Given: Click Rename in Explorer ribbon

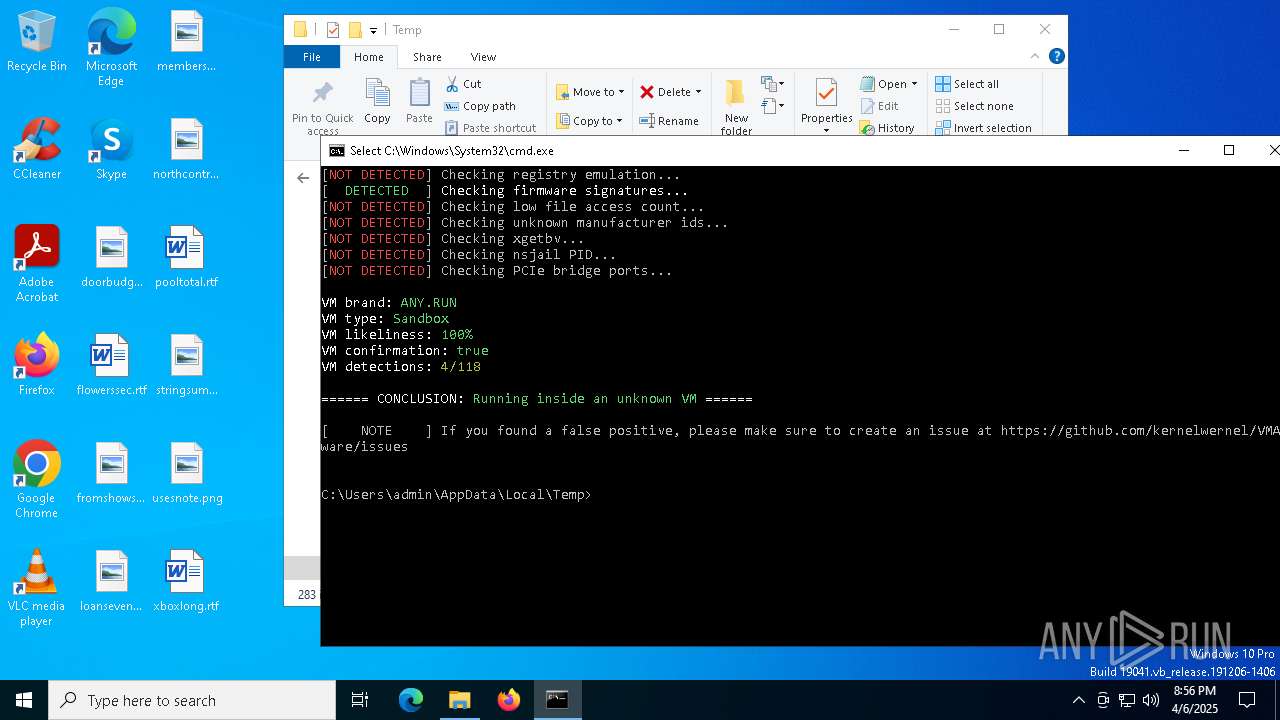Looking at the screenshot, I should [x=669, y=121].
